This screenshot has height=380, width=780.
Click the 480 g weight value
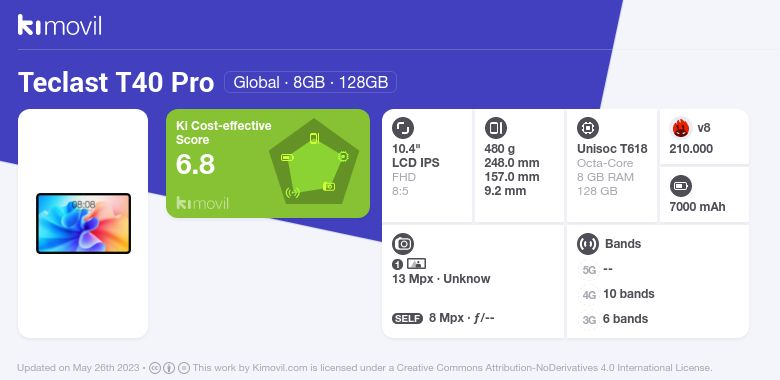pos(499,149)
